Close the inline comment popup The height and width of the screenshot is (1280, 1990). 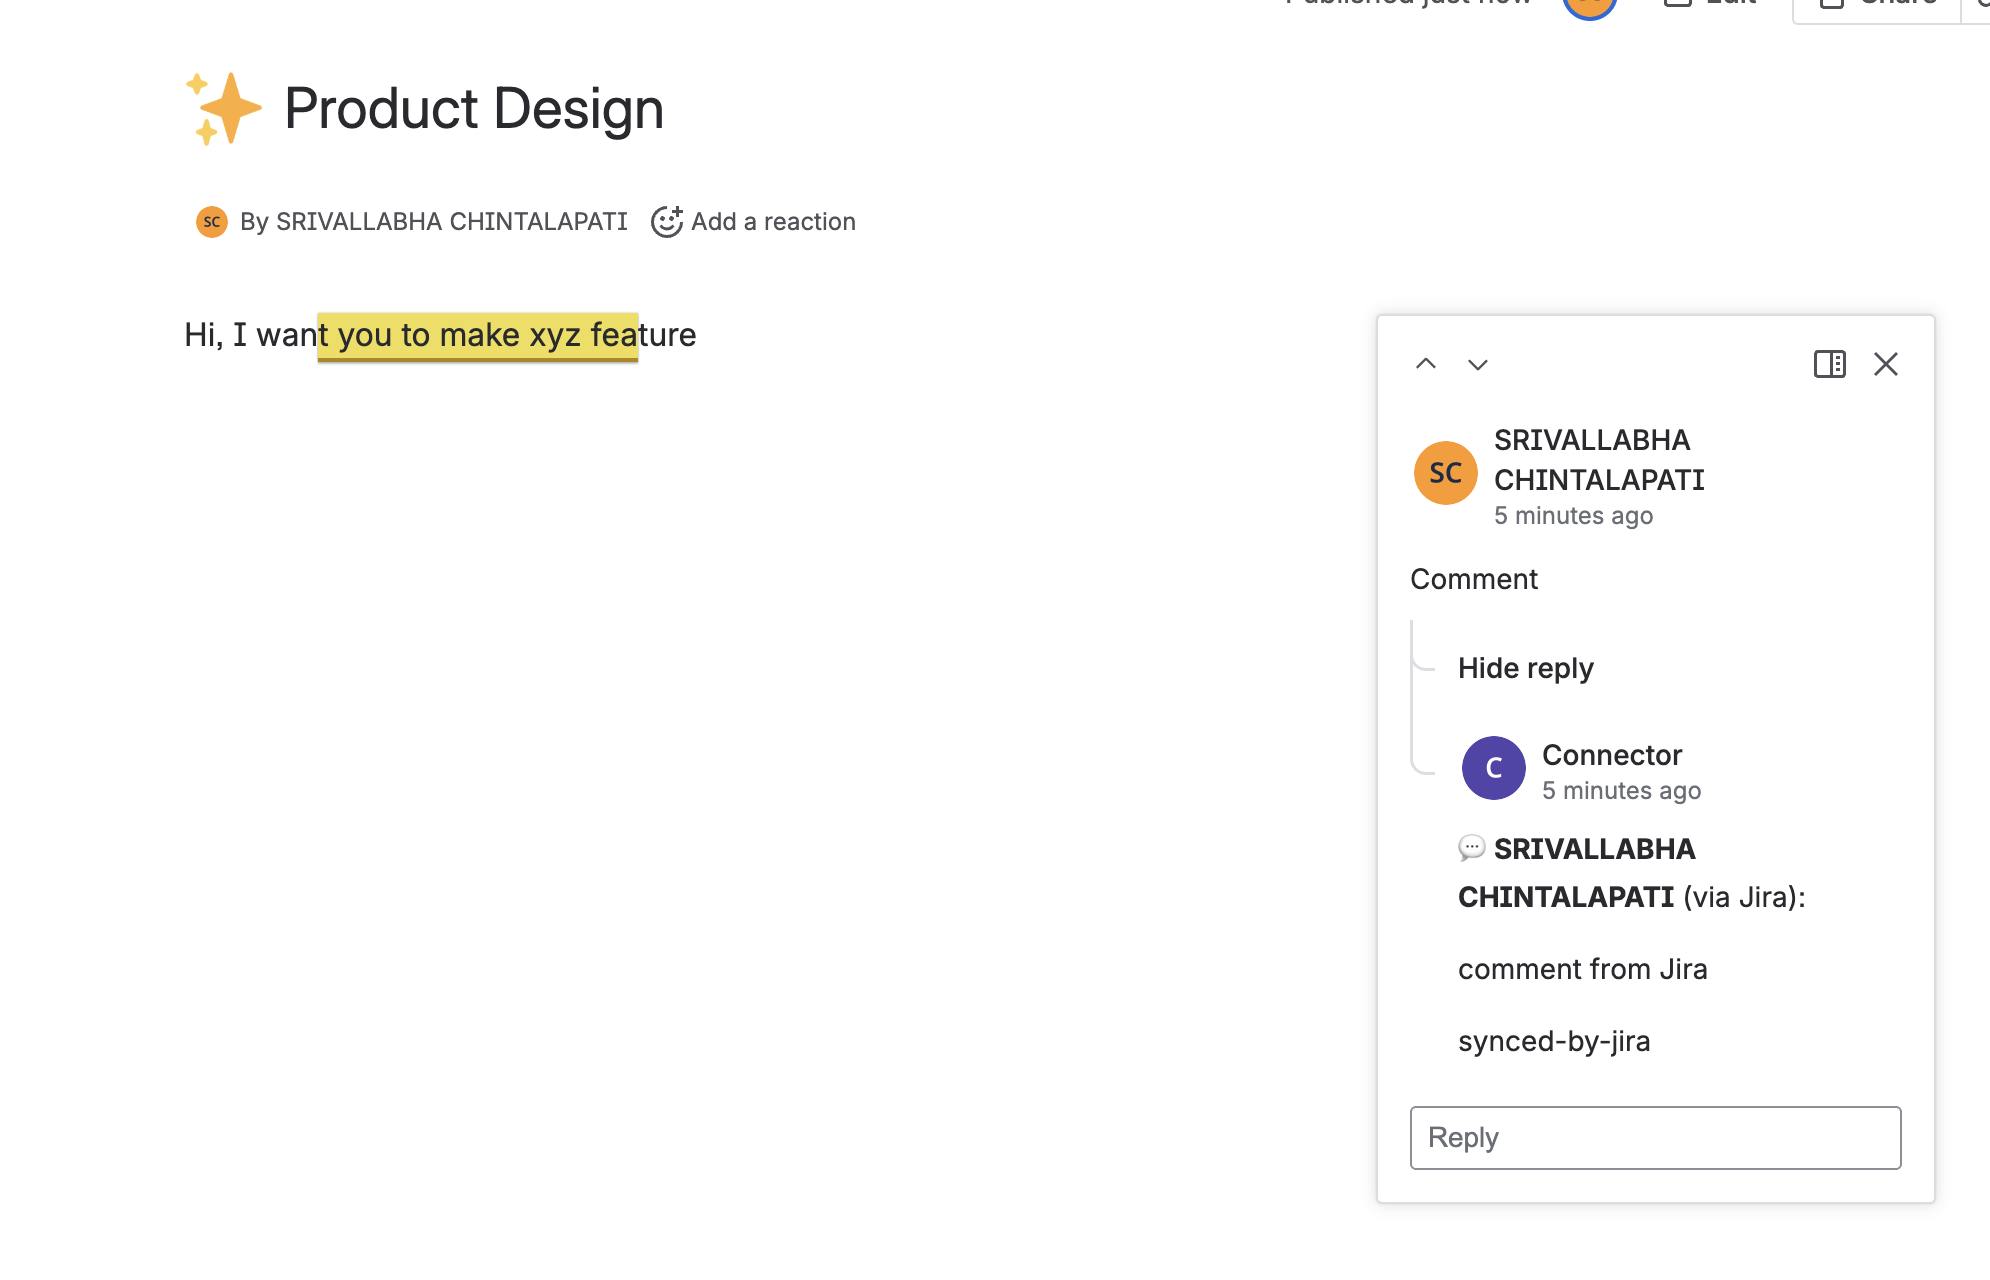[1885, 364]
